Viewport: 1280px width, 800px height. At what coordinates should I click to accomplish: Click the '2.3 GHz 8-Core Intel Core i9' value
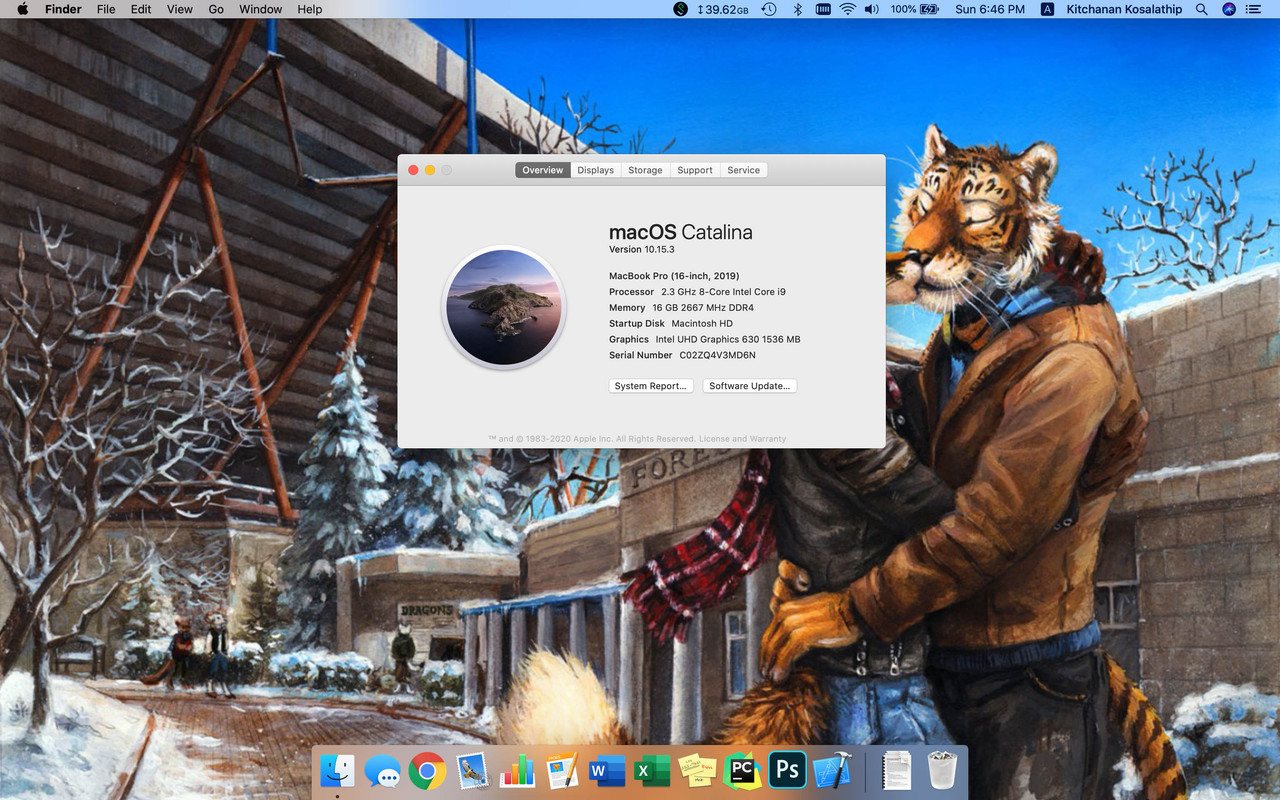(724, 292)
